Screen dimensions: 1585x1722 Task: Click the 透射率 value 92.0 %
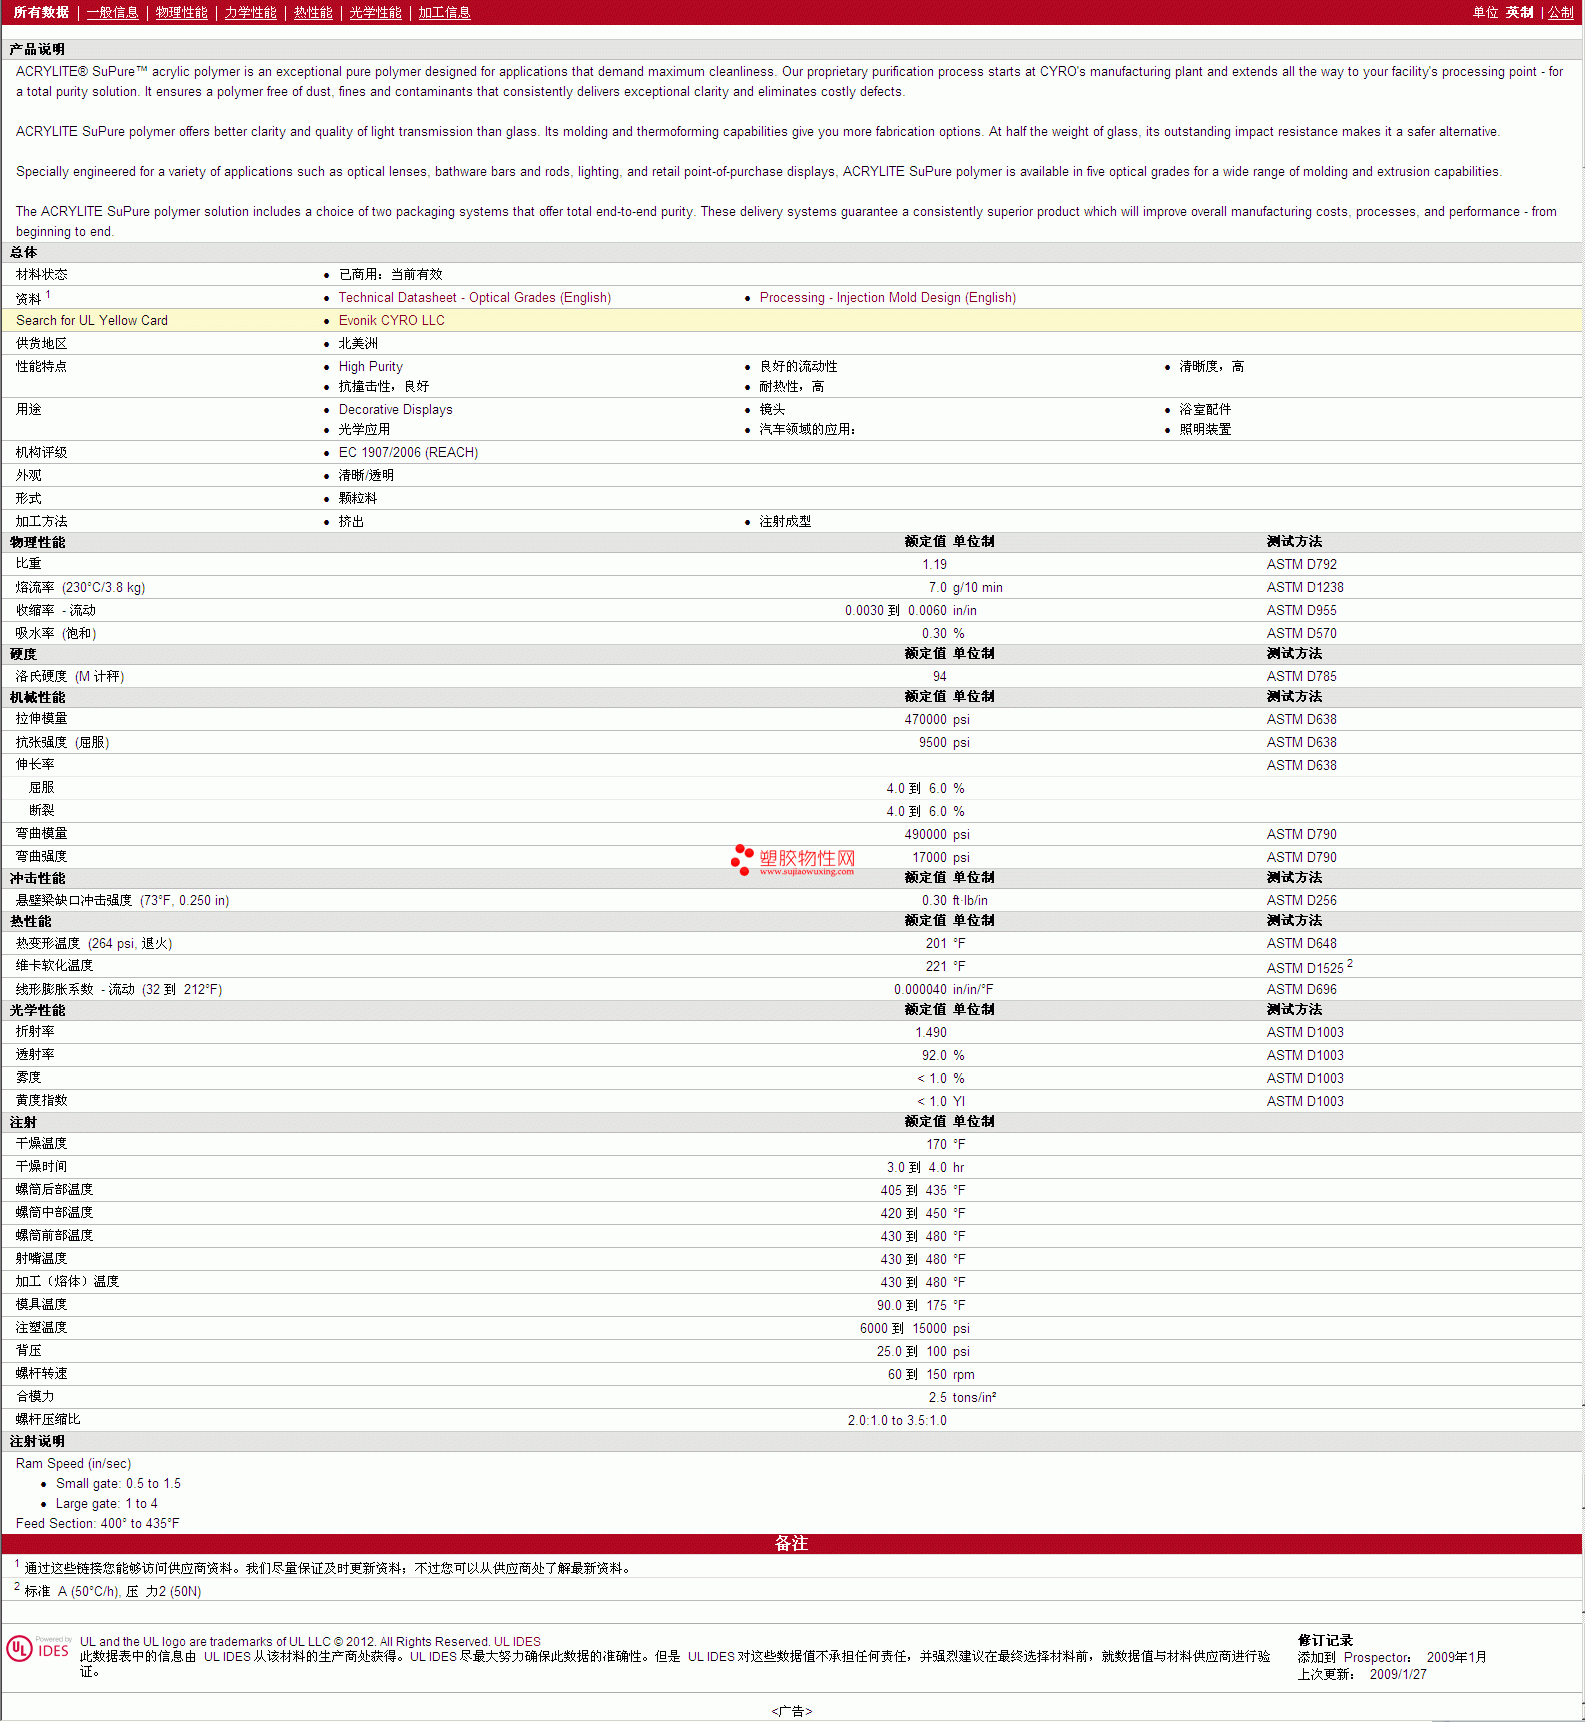(943, 1055)
